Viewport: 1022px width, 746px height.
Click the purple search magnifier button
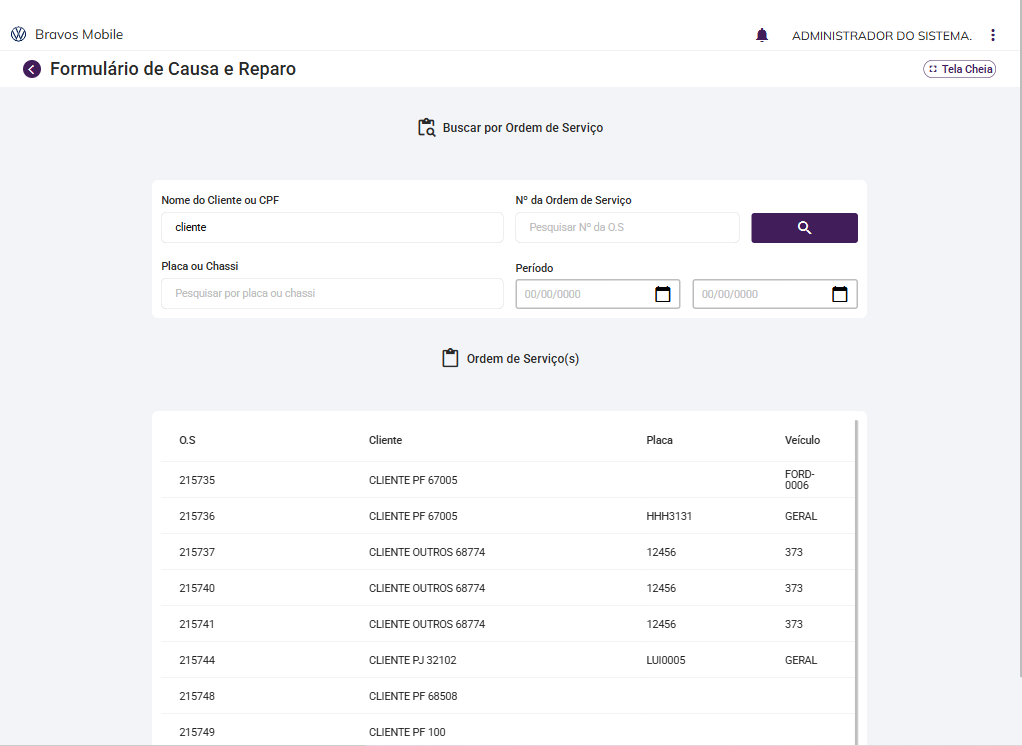pyautogui.click(x=804, y=228)
